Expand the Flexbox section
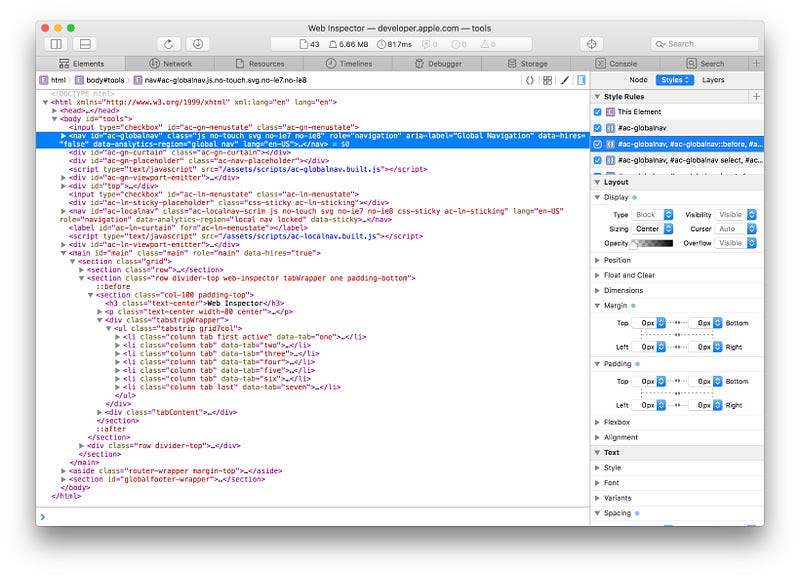 point(617,422)
